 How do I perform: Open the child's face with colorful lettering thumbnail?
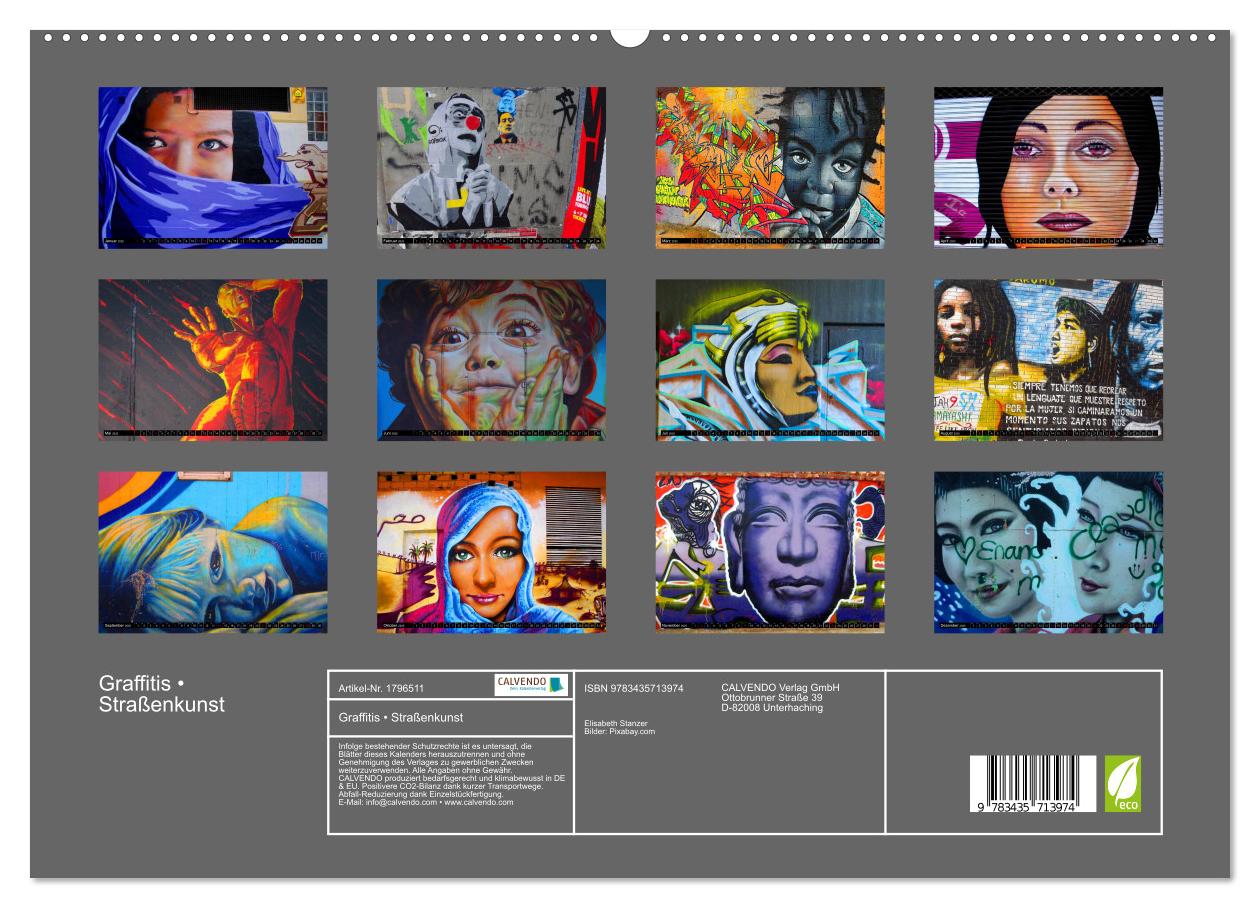tap(770, 167)
